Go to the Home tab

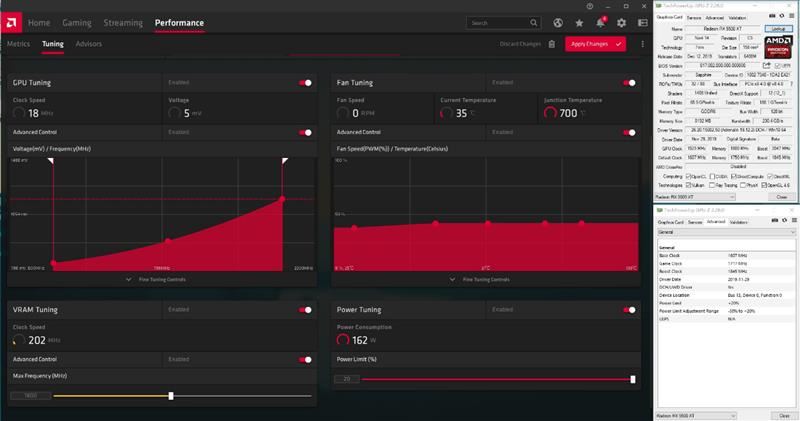[x=39, y=23]
